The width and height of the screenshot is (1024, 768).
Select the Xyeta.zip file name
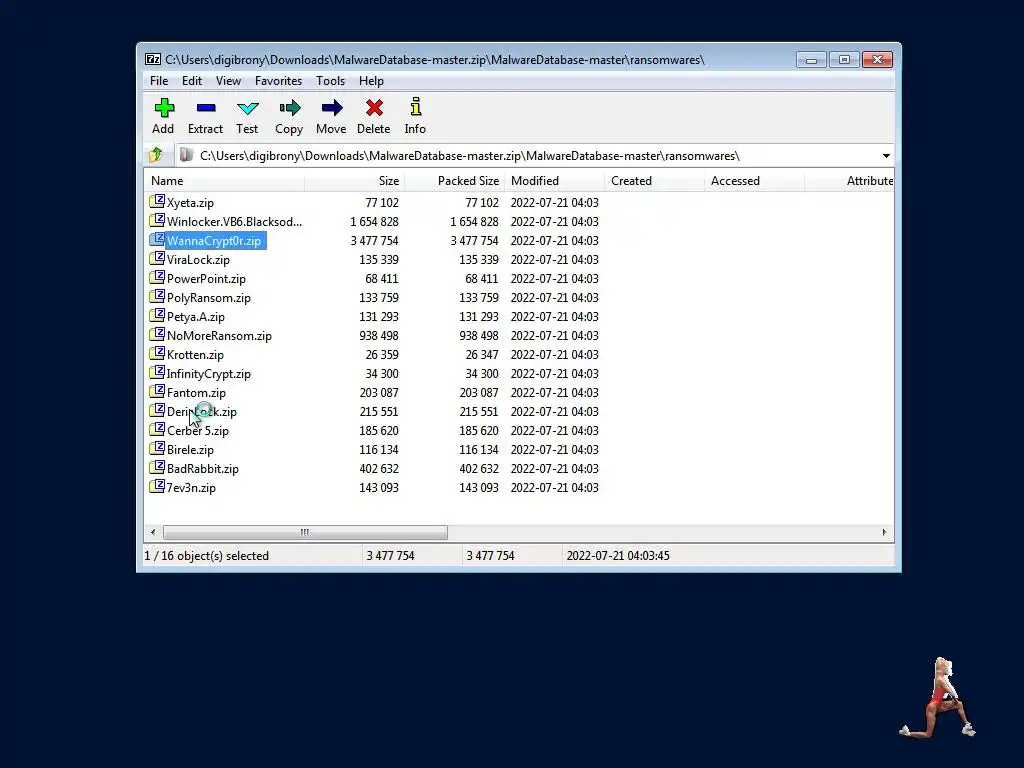point(190,202)
